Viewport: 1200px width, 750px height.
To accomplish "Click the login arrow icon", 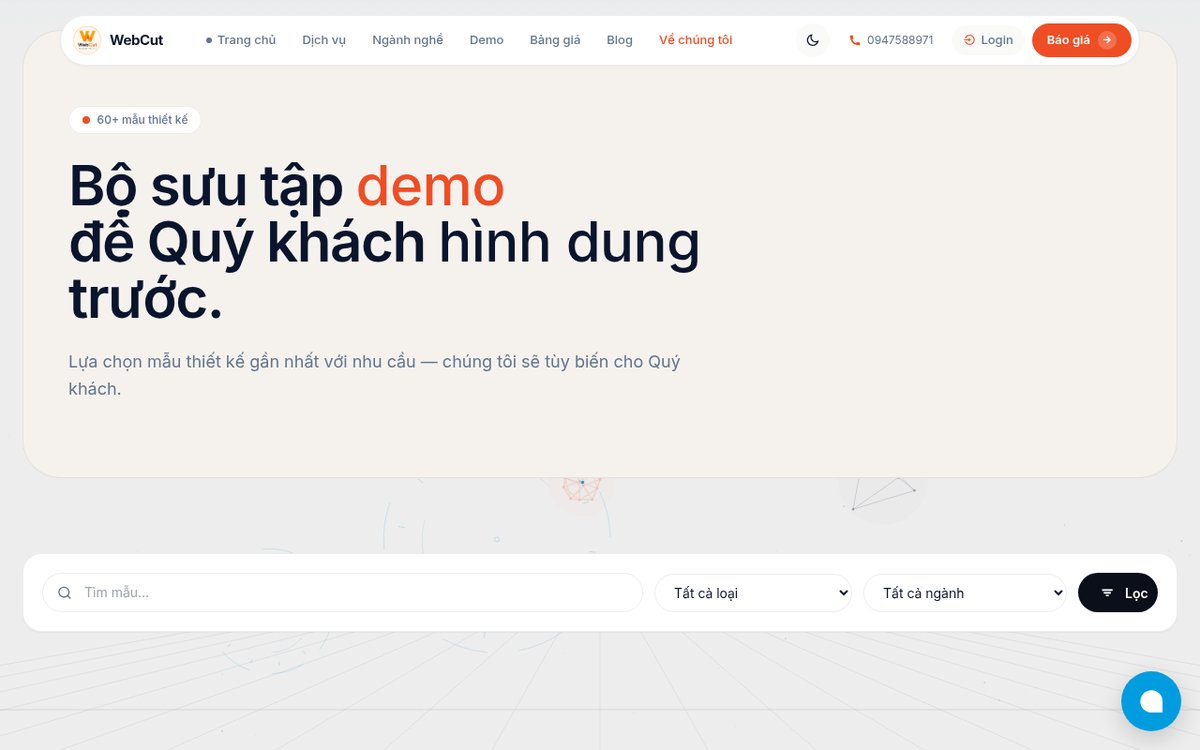I will pos(969,40).
